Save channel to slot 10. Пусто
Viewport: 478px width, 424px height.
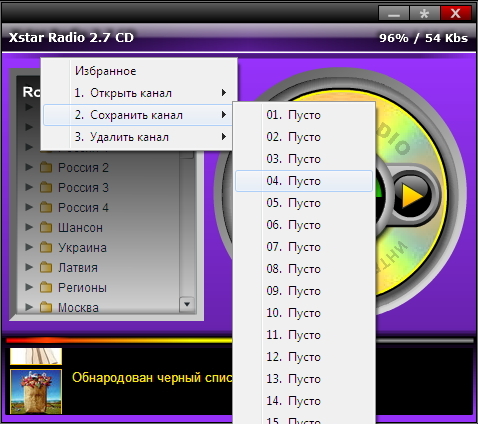[x=304, y=313]
